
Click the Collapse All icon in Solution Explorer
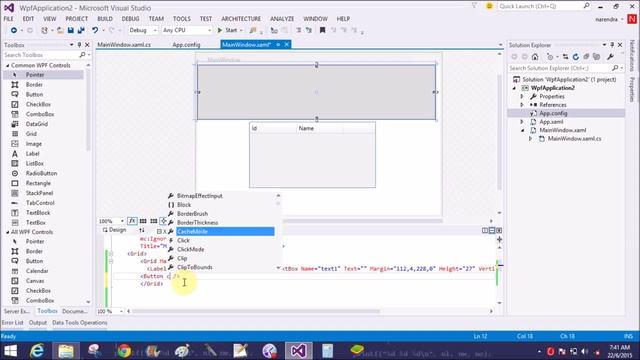pos(586,57)
